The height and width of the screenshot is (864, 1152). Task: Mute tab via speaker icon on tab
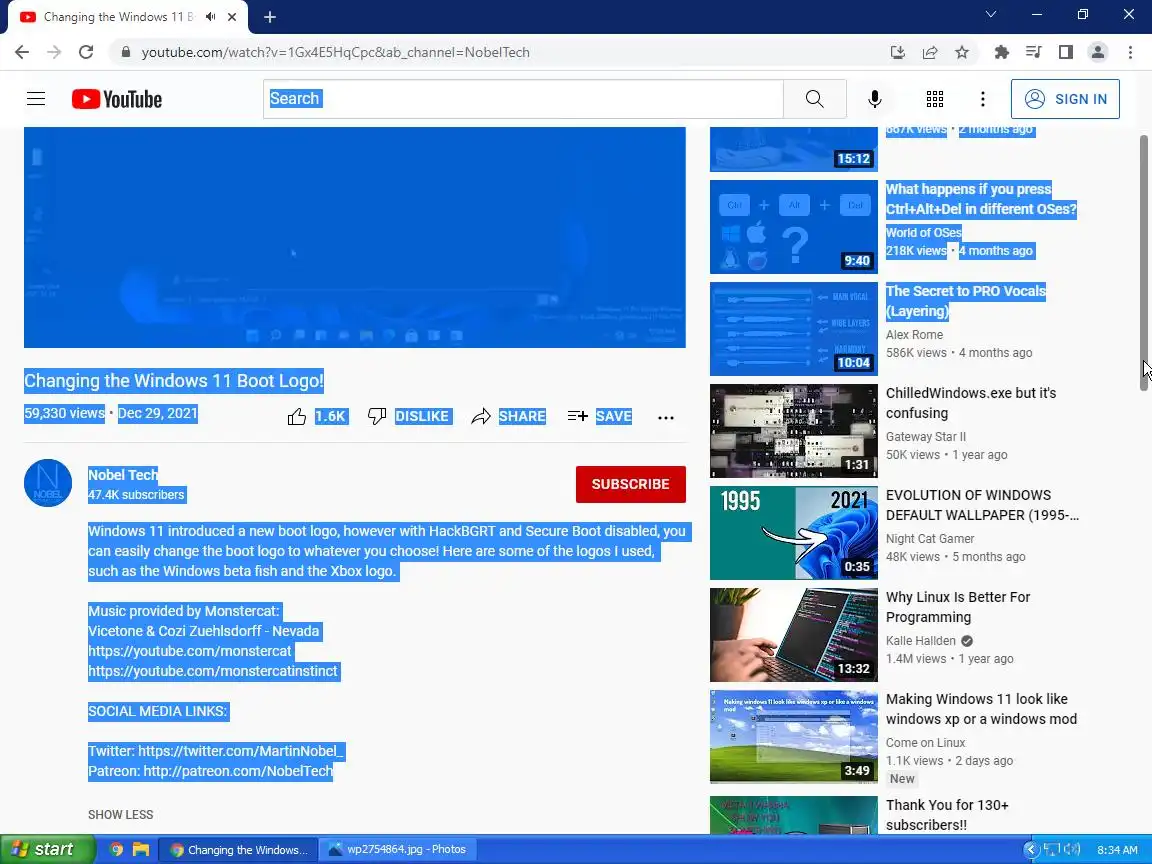pyautogui.click(x=211, y=16)
